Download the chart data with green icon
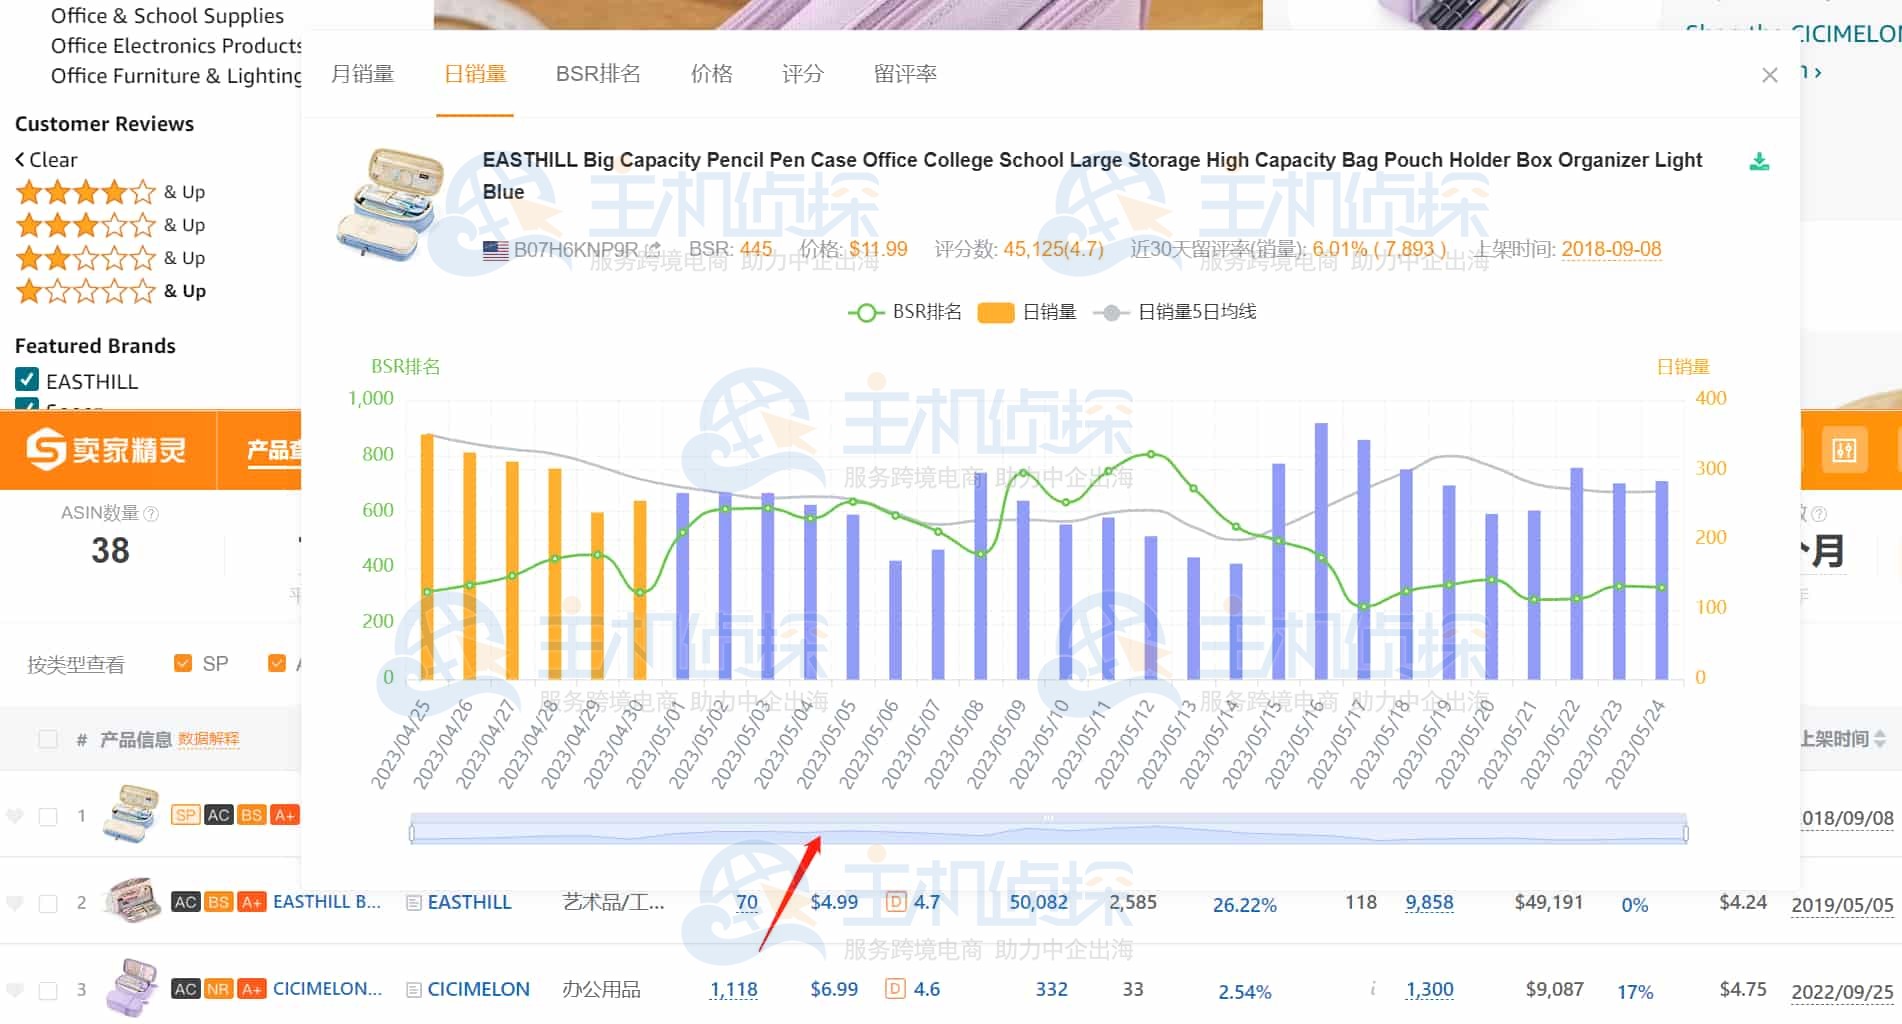This screenshot has height=1024, width=1902. [x=1759, y=161]
